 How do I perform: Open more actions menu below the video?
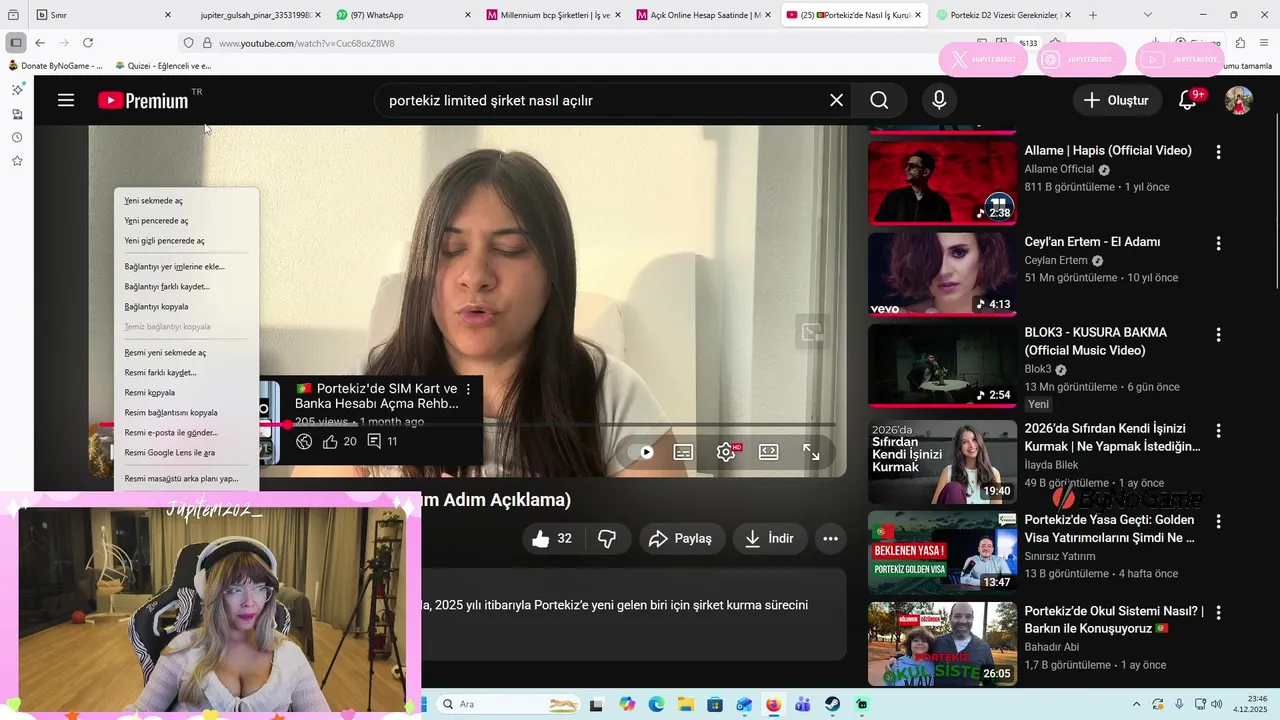pyautogui.click(x=830, y=538)
